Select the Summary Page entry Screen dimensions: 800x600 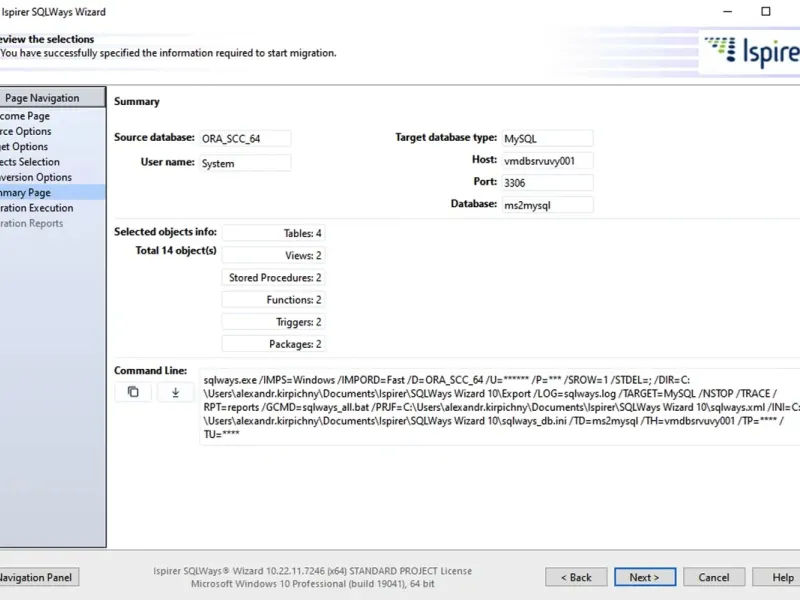click(x=53, y=192)
